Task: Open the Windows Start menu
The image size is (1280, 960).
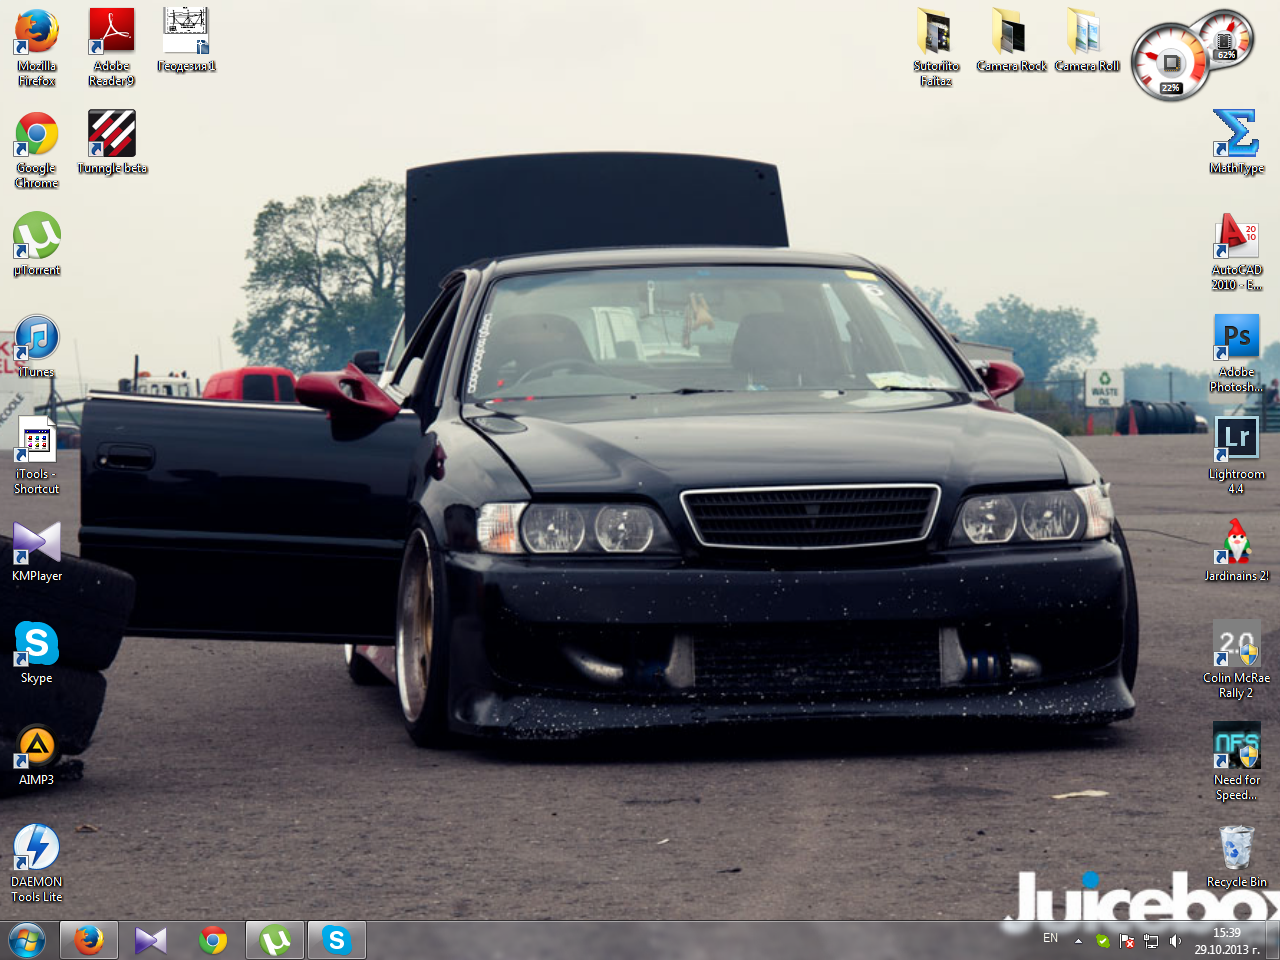Action: tap(27, 940)
